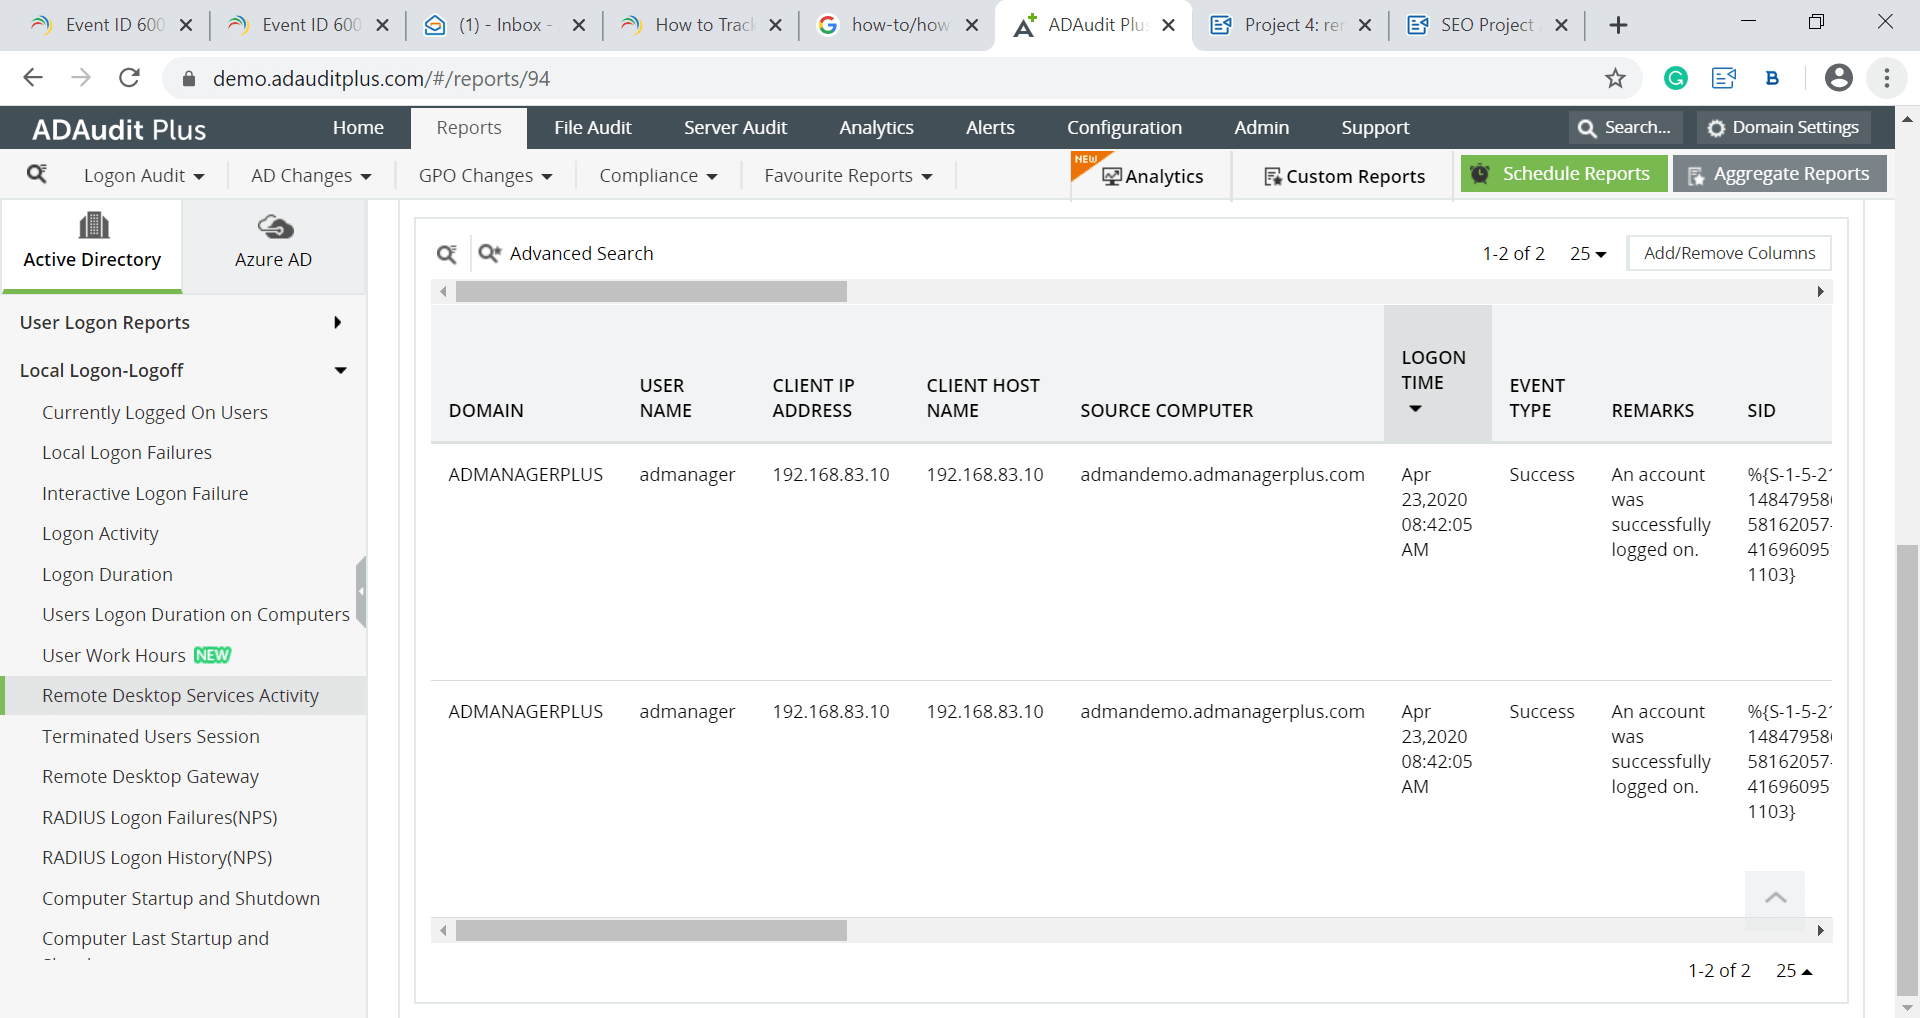Image resolution: width=1920 pixels, height=1018 pixels.
Task: Sort by the User Name column header
Action: coord(666,398)
